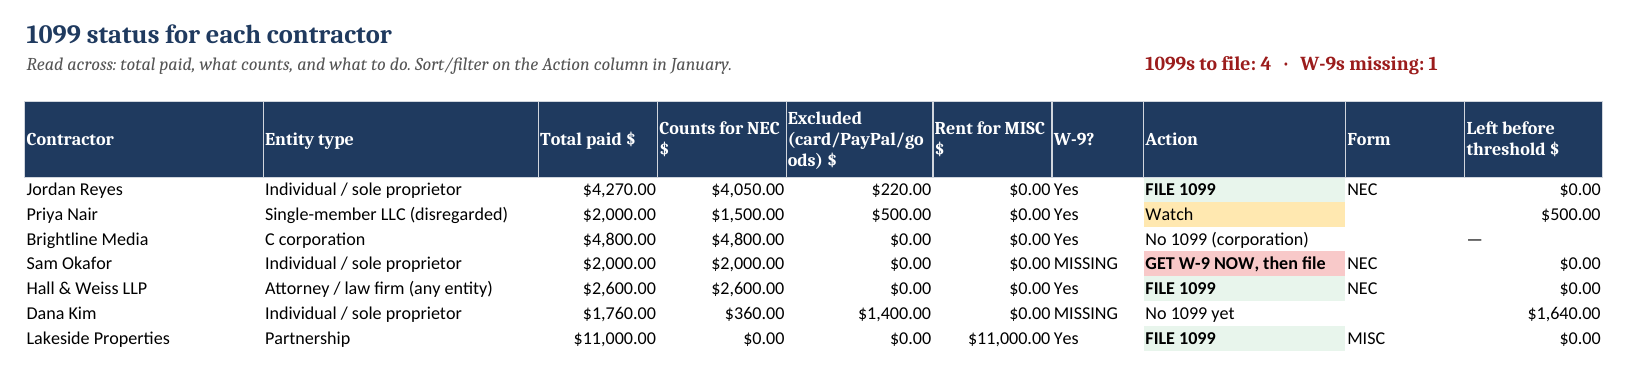1627x375 pixels.
Task: Click Lakeside Properties' $11,000.00 rent cell
Action: click(992, 338)
